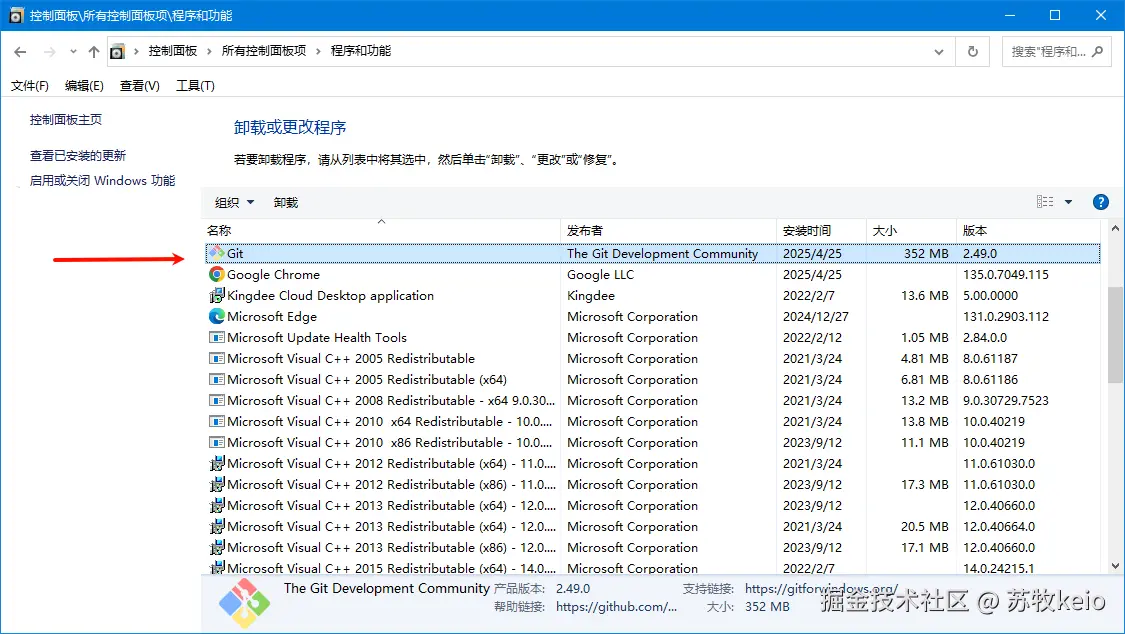
Task: Expand chevron after 控制面板 breadcrumb
Action: pyautogui.click(x=209, y=51)
